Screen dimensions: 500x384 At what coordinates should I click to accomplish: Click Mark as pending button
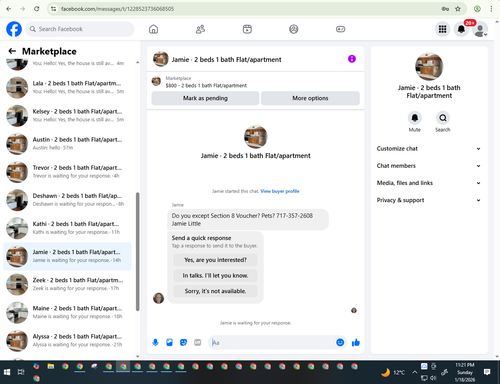click(x=205, y=98)
